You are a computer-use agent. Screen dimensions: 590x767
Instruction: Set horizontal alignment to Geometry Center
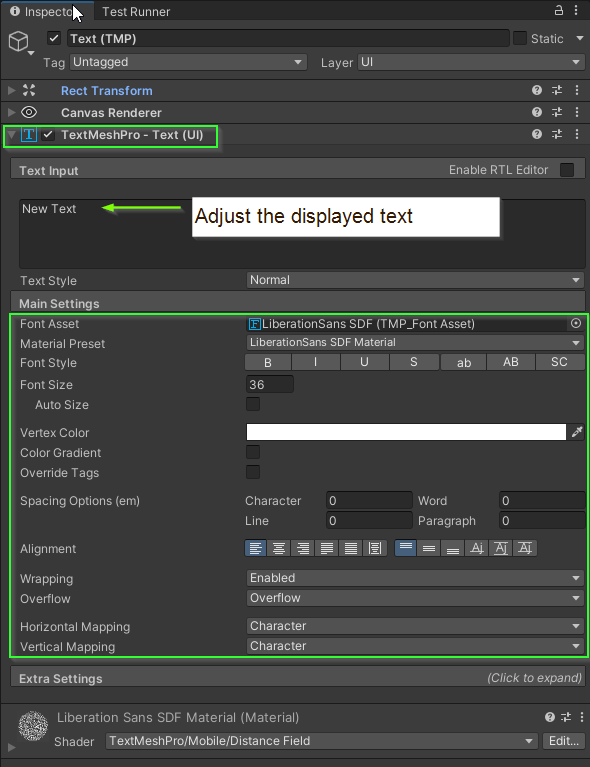[375, 548]
